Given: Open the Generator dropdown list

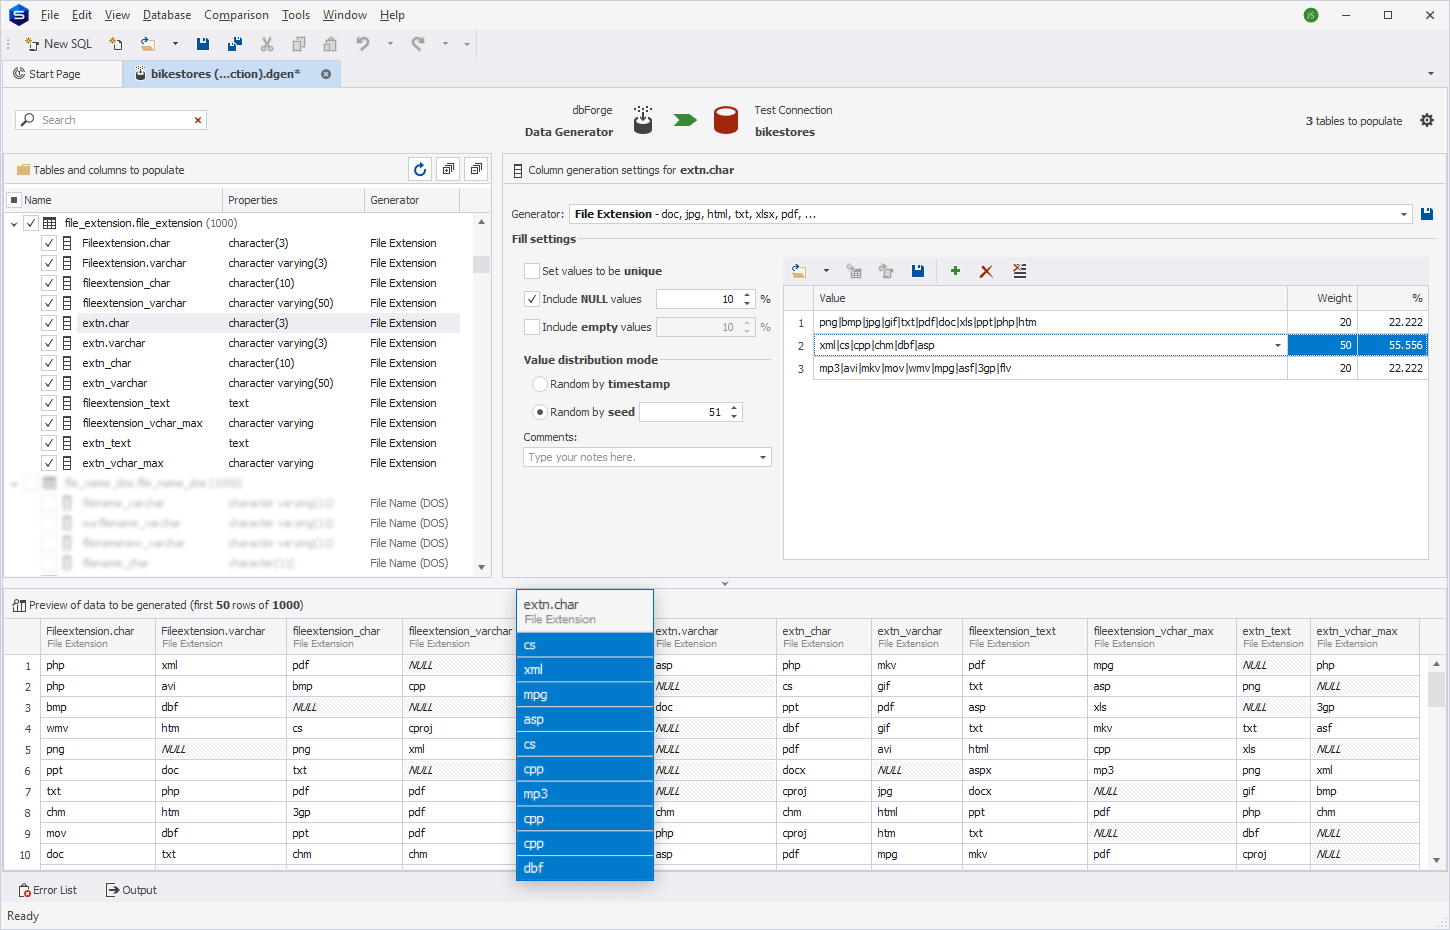Looking at the screenshot, I should pyautogui.click(x=1404, y=214).
